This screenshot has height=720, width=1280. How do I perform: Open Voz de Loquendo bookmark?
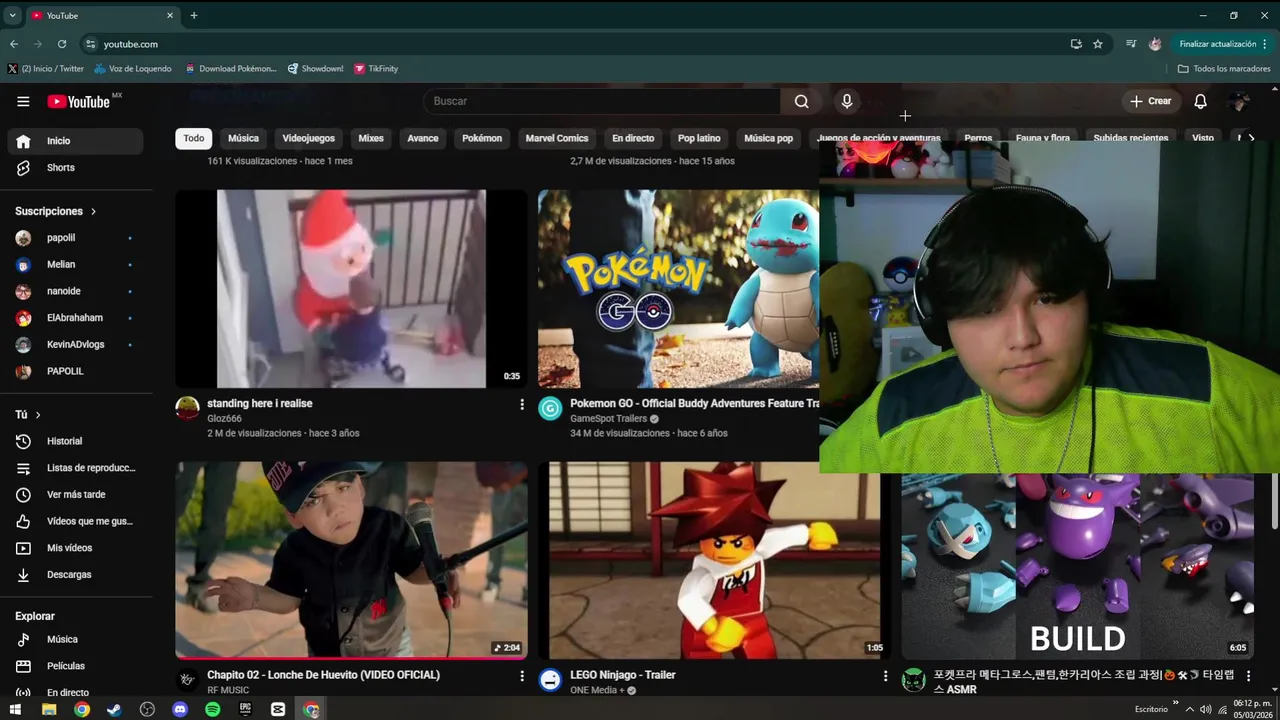[133, 69]
